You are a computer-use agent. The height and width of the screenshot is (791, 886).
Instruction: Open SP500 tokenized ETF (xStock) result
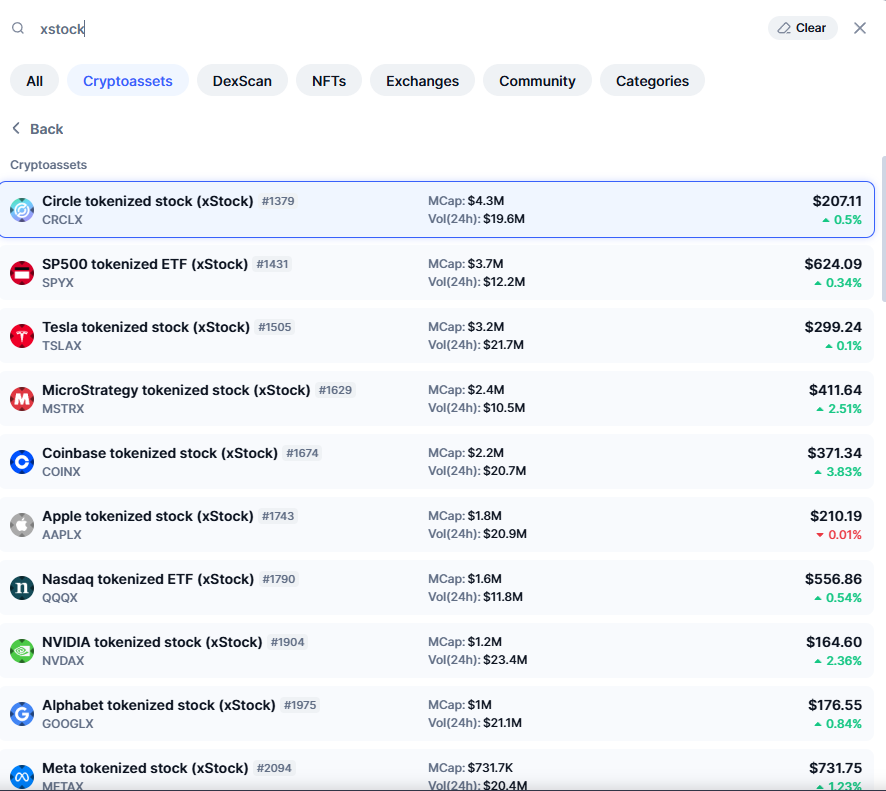tap(437, 272)
